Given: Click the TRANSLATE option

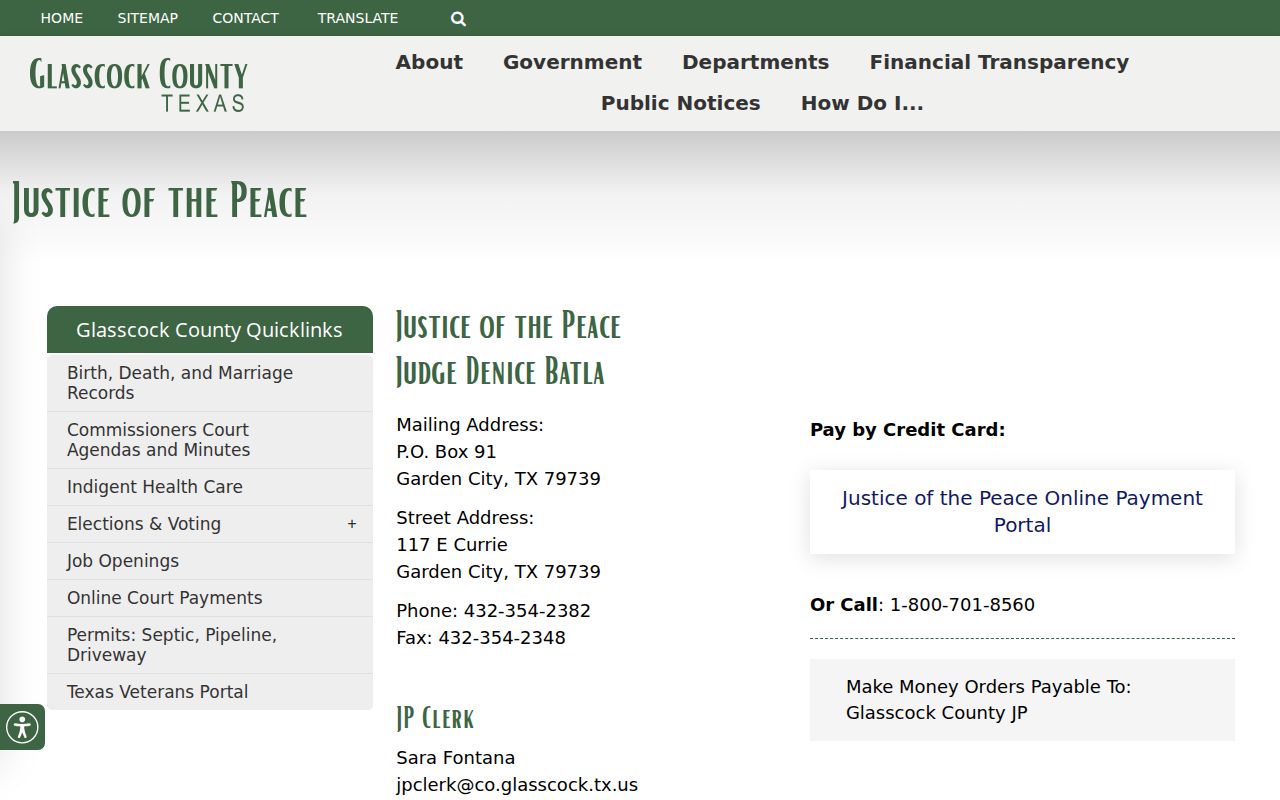Looking at the screenshot, I should pyautogui.click(x=358, y=18).
